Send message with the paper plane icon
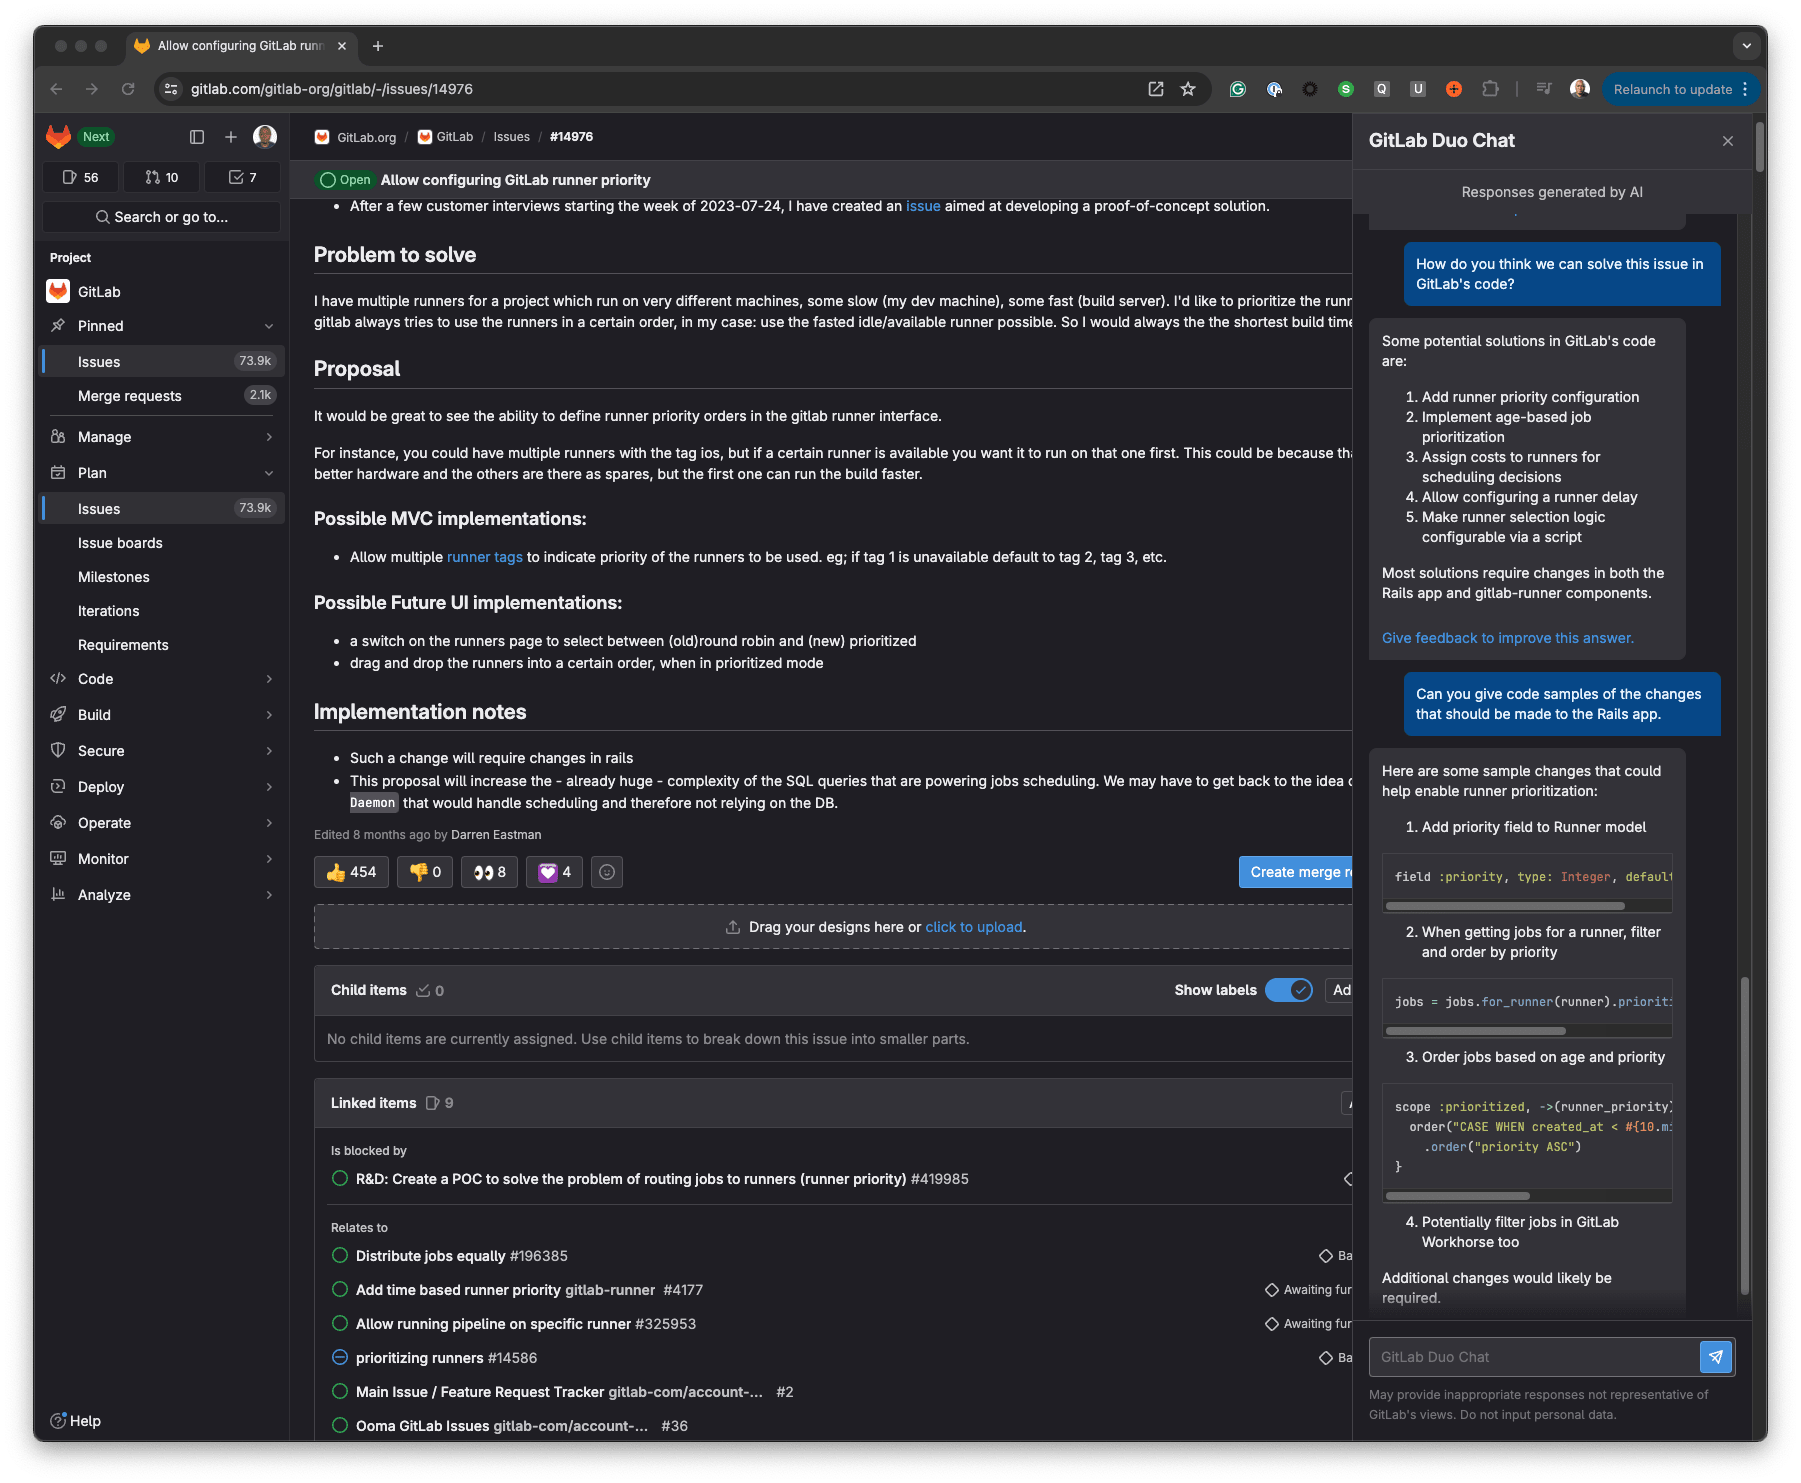Image resolution: width=1801 pixels, height=1483 pixels. pos(1716,1357)
